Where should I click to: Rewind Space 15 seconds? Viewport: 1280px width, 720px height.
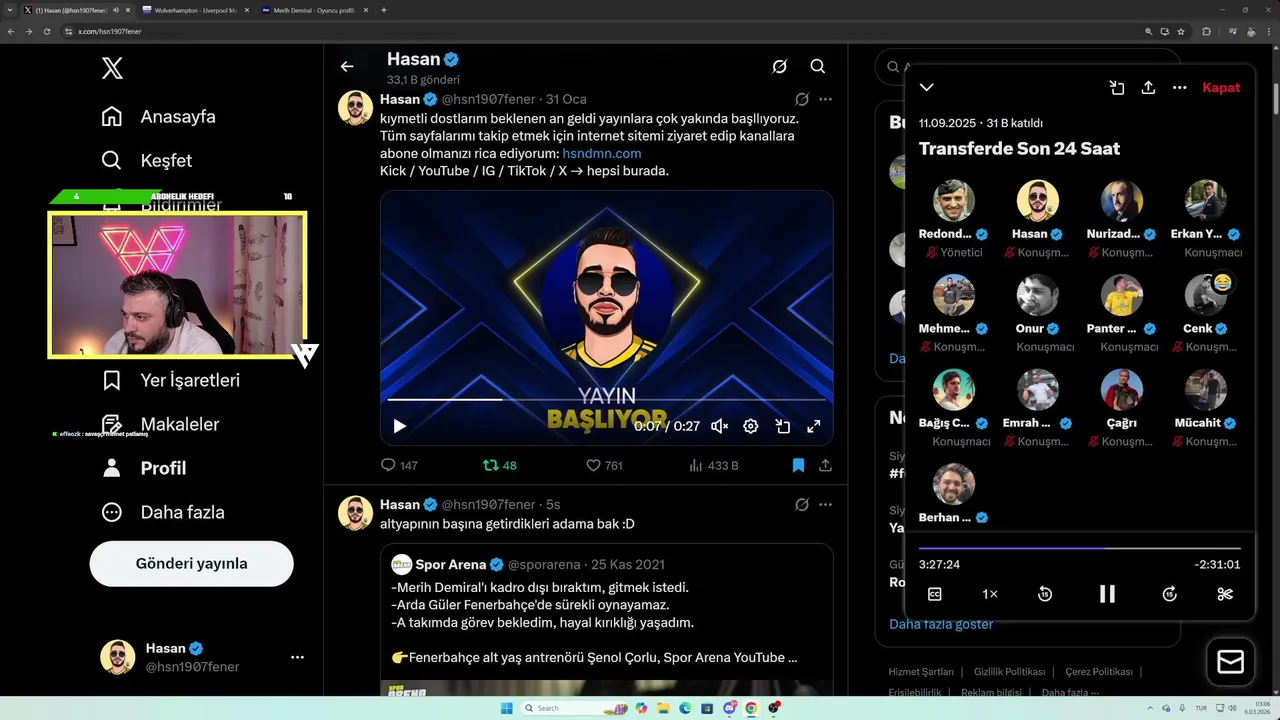(x=1045, y=594)
